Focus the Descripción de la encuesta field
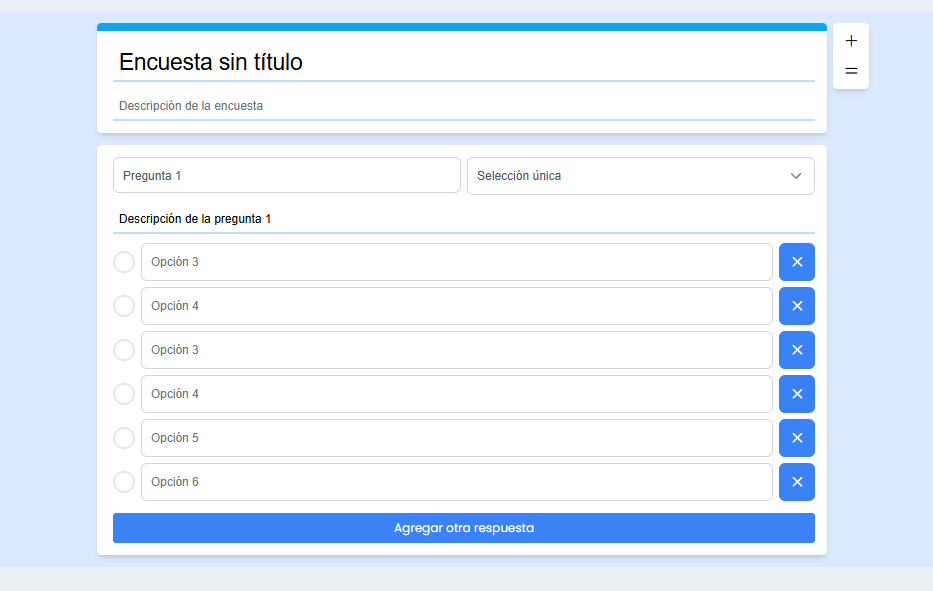The height and width of the screenshot is (591, 933). click(463, 106)
